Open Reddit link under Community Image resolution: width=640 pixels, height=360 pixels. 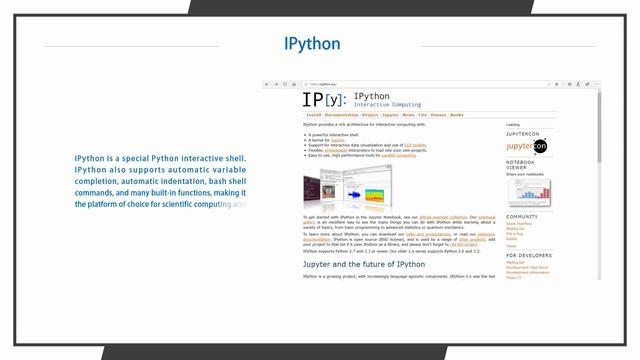(511, 239)
